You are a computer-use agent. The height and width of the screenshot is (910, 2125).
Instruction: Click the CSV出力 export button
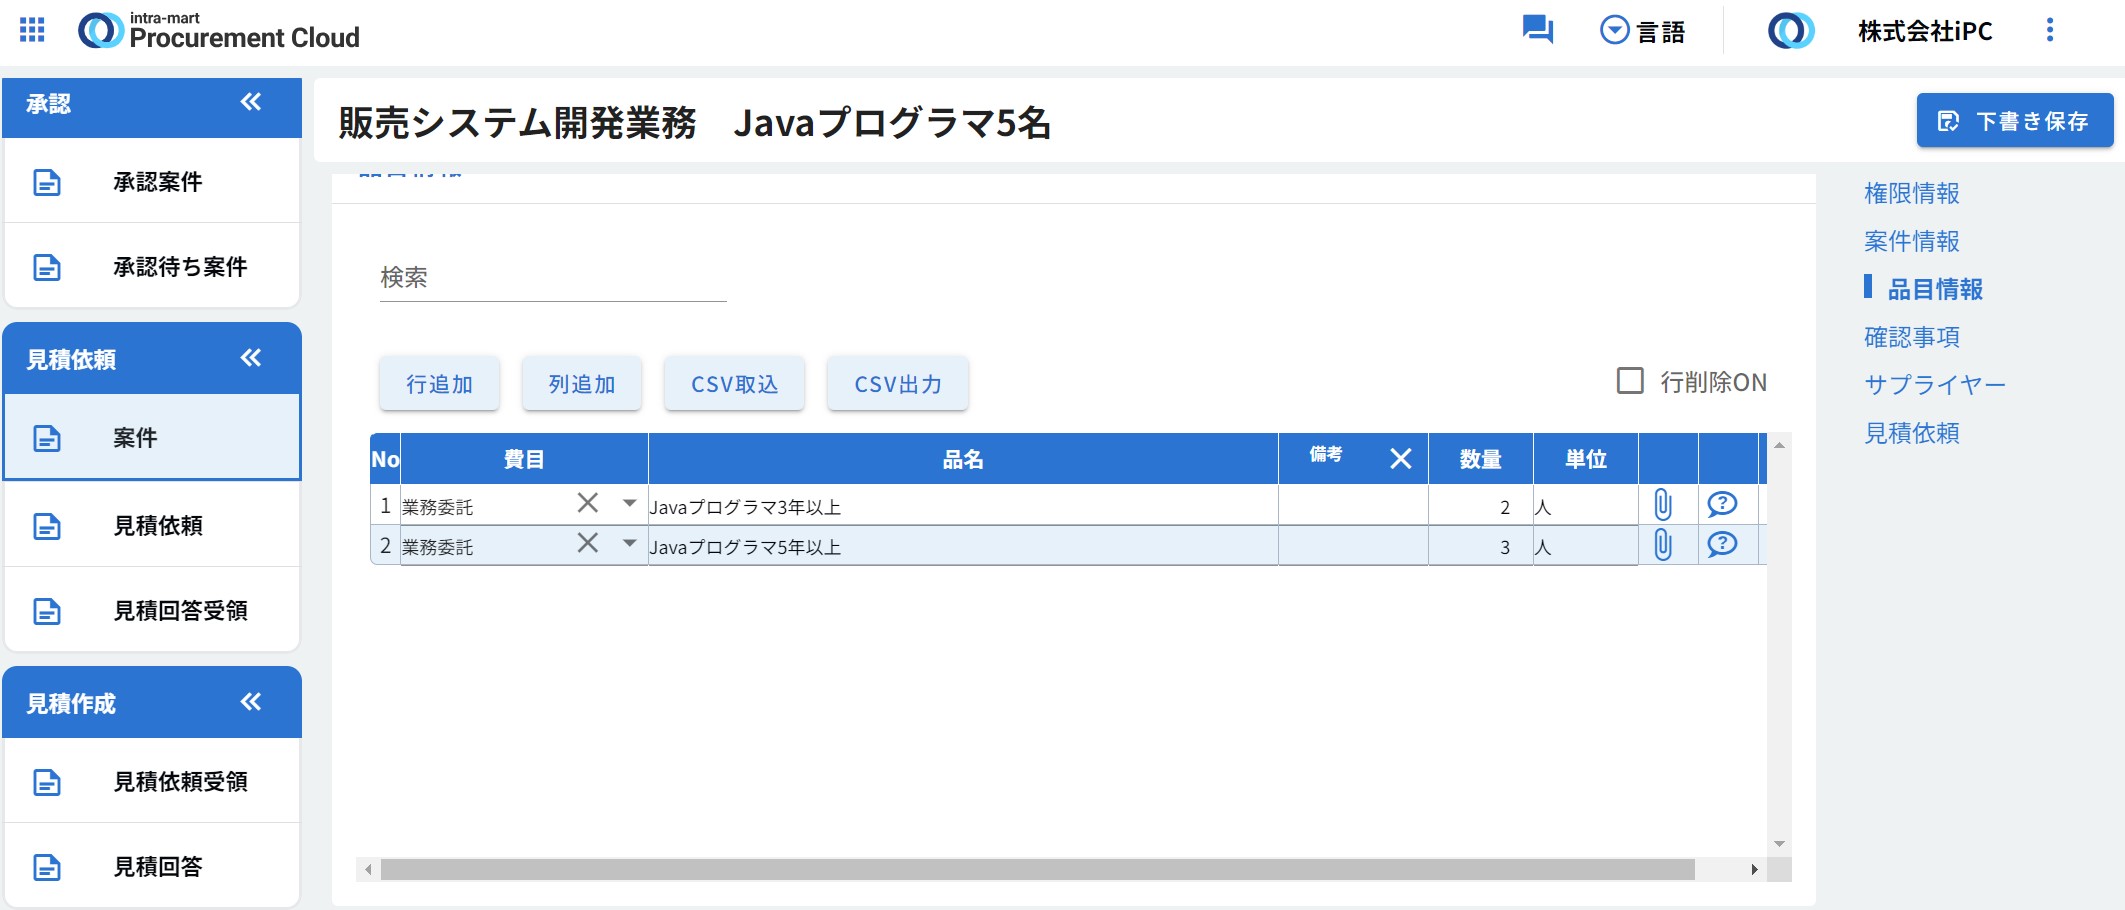[897, 384]
